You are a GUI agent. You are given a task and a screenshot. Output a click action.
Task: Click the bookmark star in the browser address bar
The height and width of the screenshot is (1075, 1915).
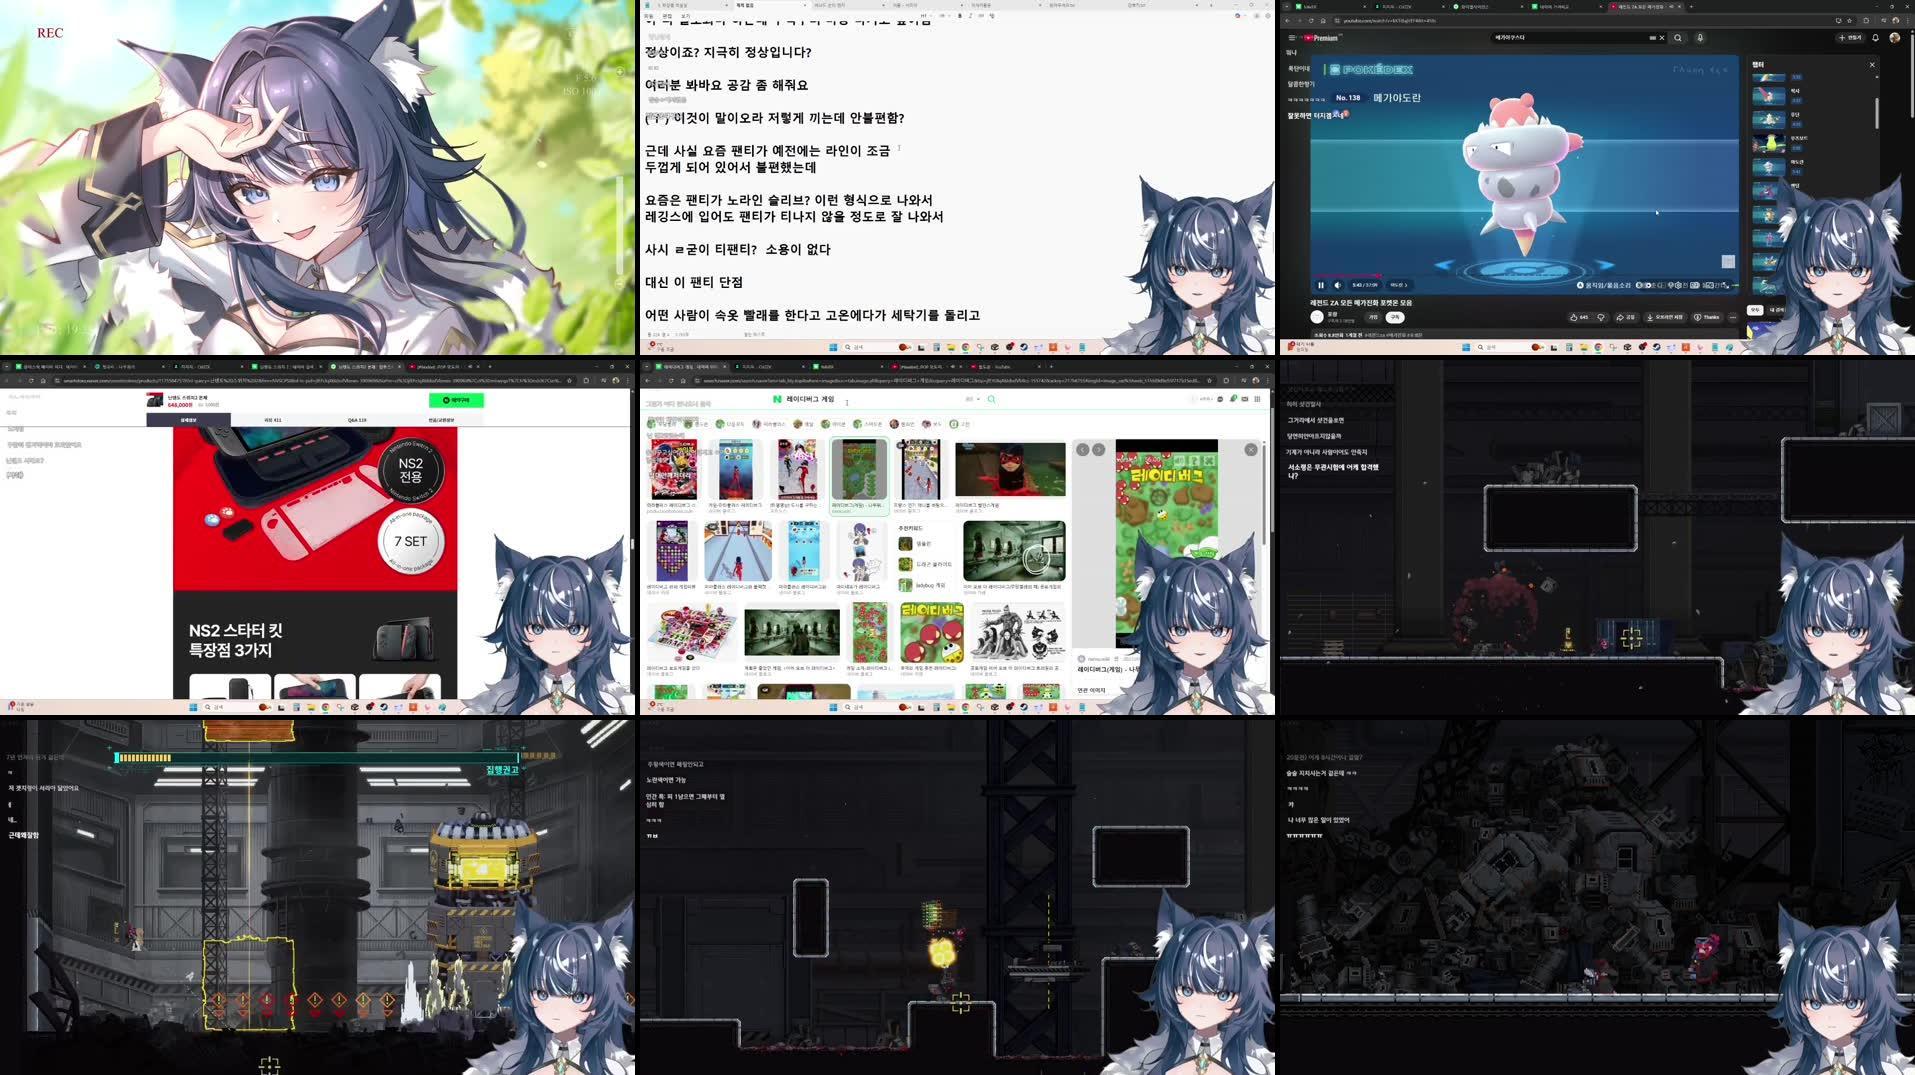tap(1848, 20)
